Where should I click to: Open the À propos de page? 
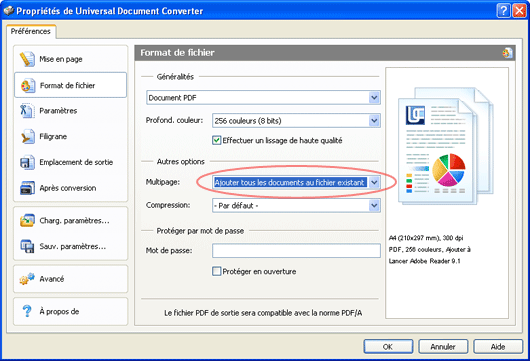click(x=70, y=311)
